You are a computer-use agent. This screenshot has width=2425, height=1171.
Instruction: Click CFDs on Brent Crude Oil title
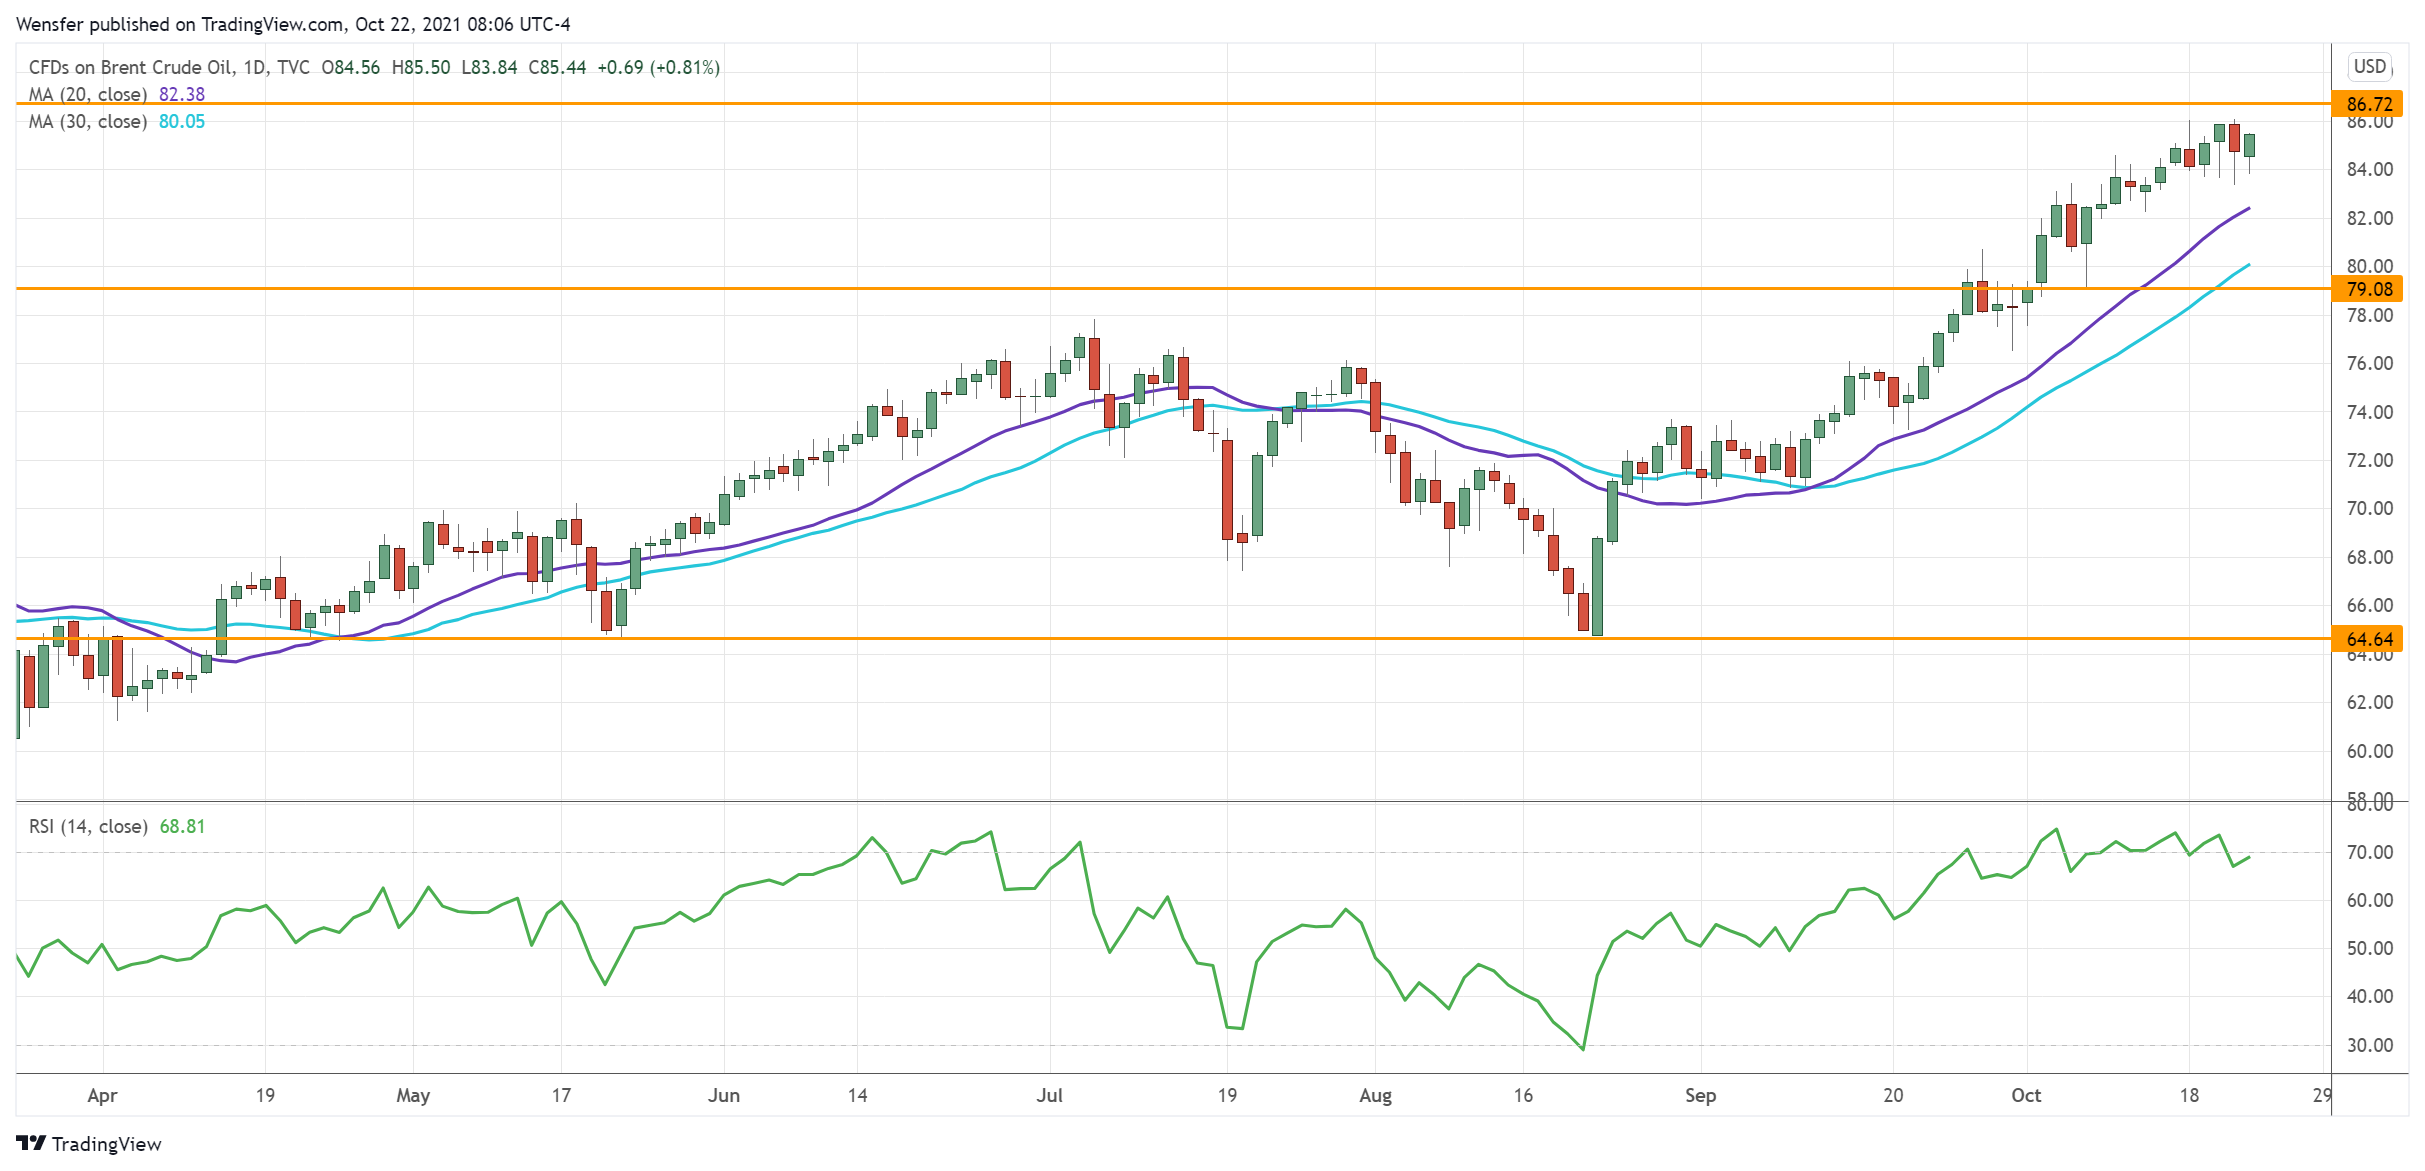[130, 67]
